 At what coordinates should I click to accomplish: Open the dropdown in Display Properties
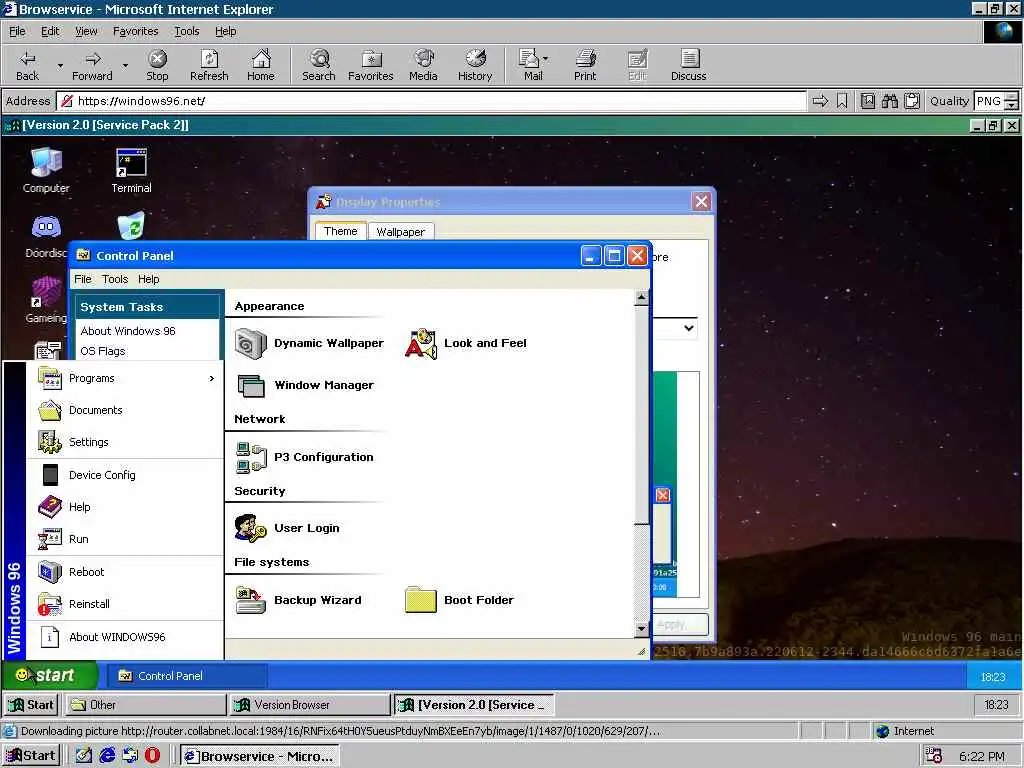click(x=688, y=328)
